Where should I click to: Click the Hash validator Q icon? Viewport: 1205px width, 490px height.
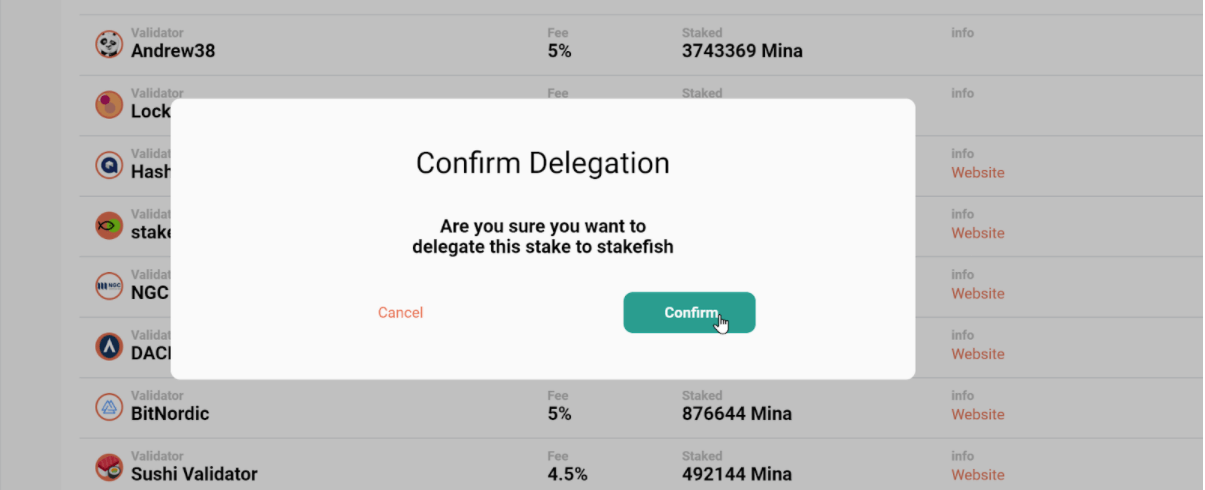tap(109, 165)
